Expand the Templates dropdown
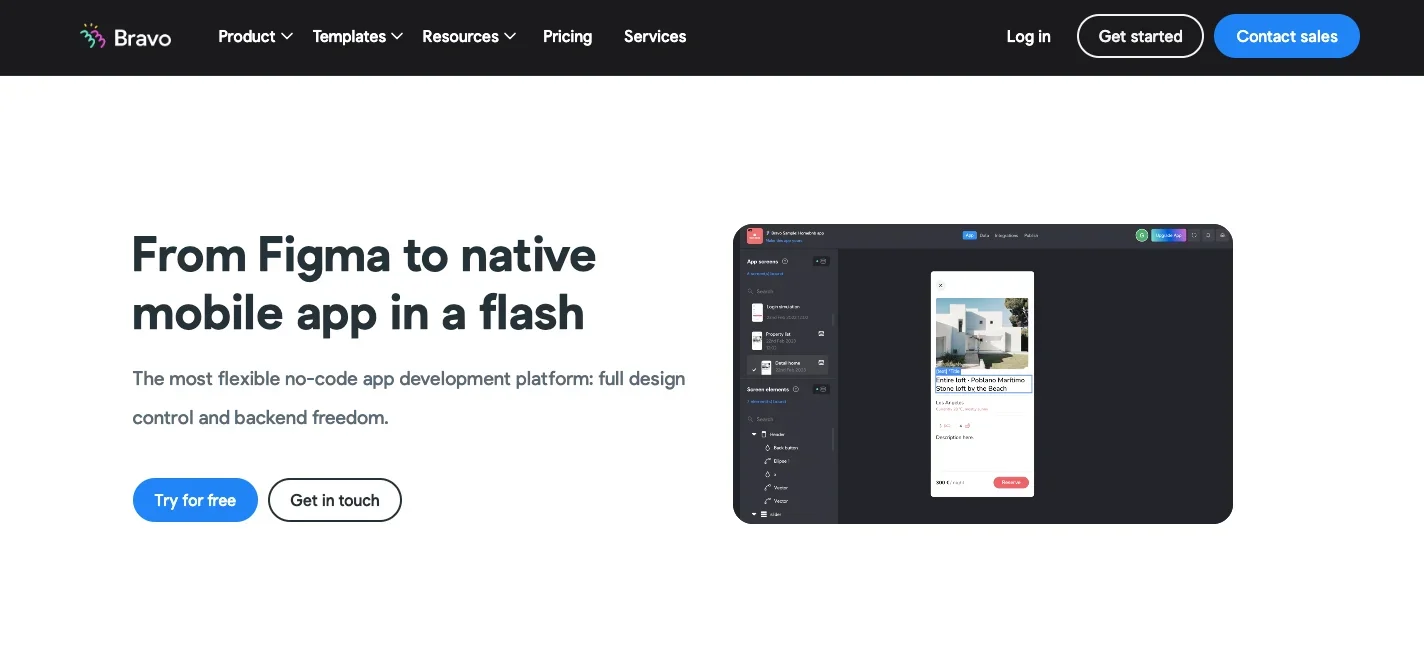 coord(357,37)
